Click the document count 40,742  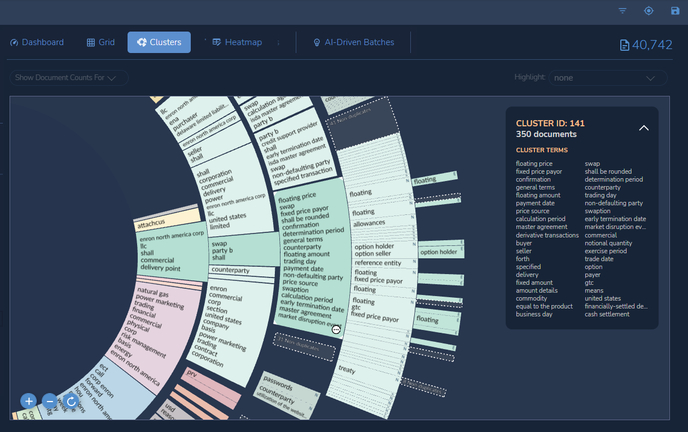(x=645, y=45)
